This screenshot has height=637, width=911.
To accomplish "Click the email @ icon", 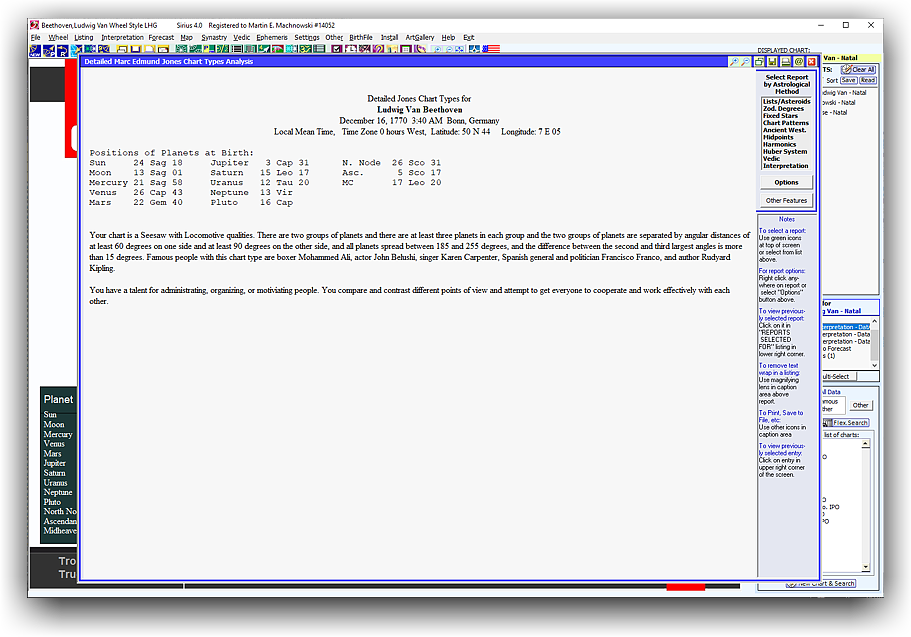I will [799, 62].
